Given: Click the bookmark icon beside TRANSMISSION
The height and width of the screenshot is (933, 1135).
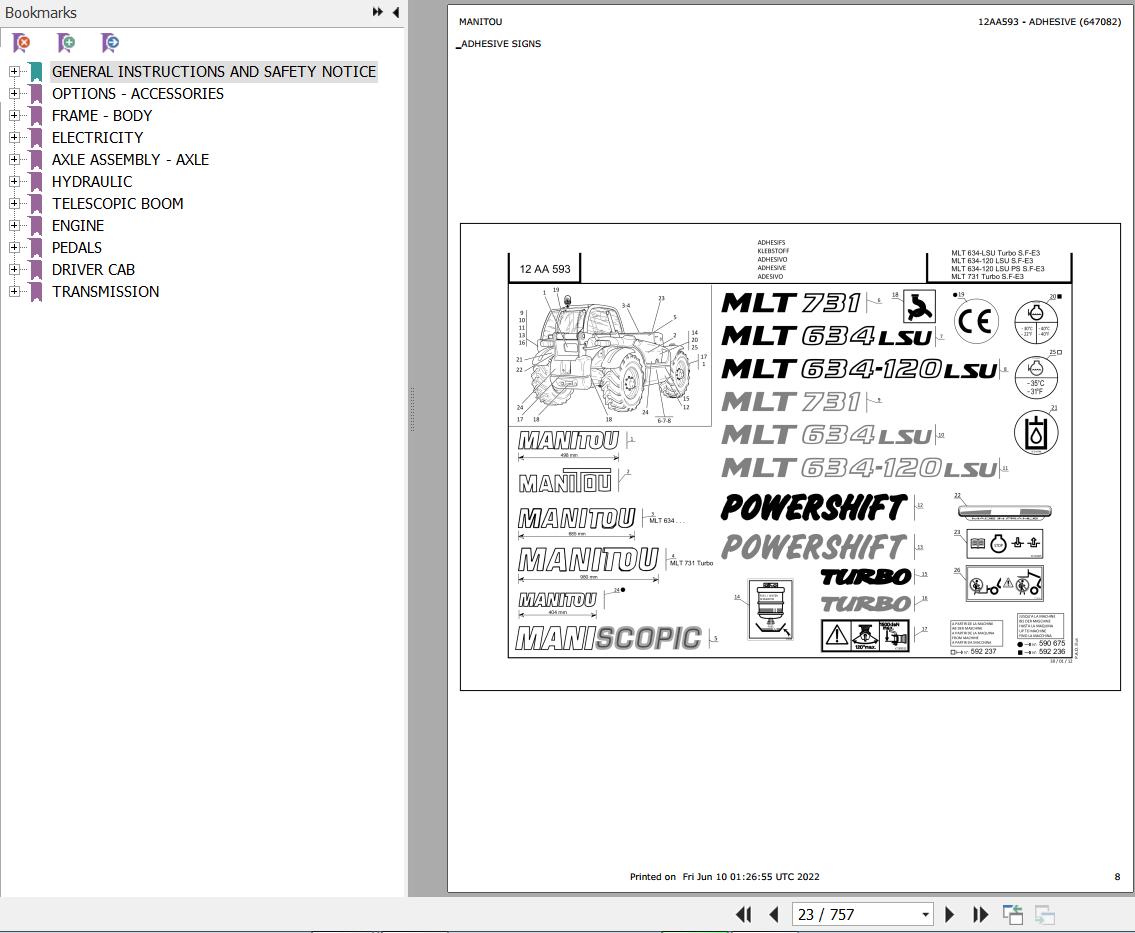Looking at the screenshot, I should coord(36,292).
